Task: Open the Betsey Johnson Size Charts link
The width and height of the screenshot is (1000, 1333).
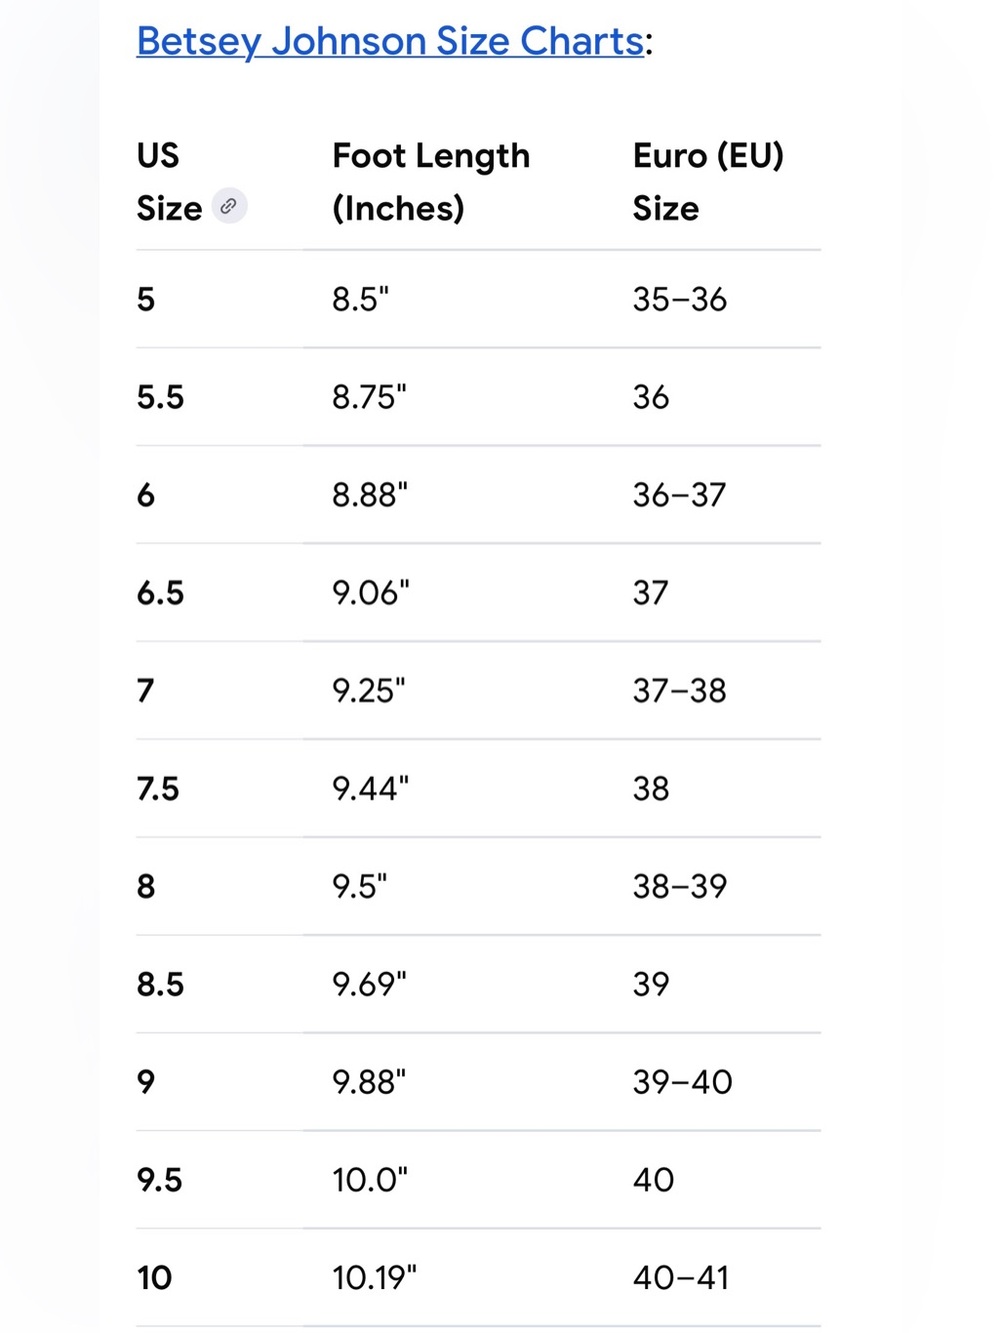Action: pyautogui.click(x=390, y=42)
